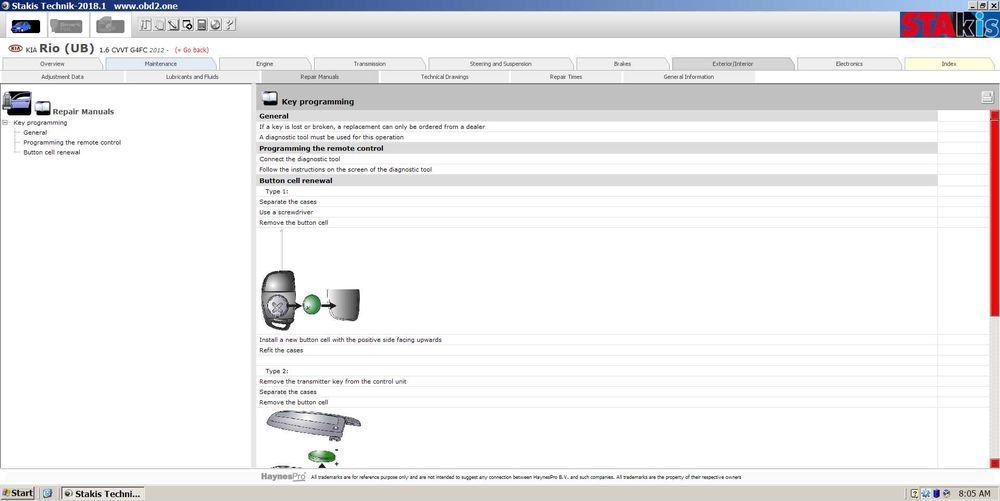Viewport: 1000px width, 501px height.
Task: Open the Windows Start menu
Action: point(18,493)
